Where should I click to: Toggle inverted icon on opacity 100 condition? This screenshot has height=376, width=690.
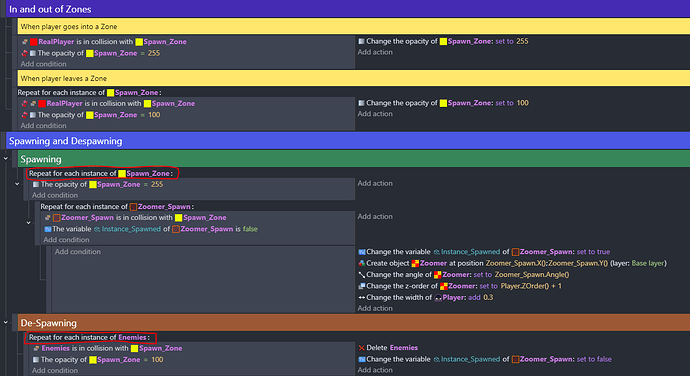click(25, 115)
